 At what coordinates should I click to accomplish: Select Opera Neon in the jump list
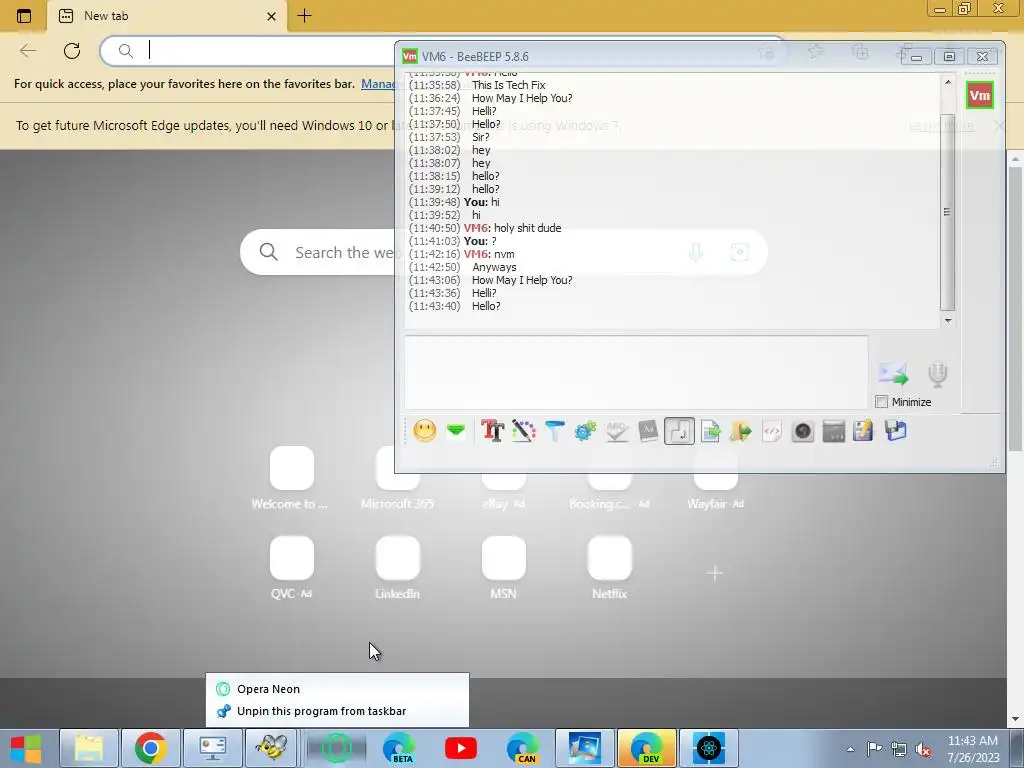click(x=337, y=689)
